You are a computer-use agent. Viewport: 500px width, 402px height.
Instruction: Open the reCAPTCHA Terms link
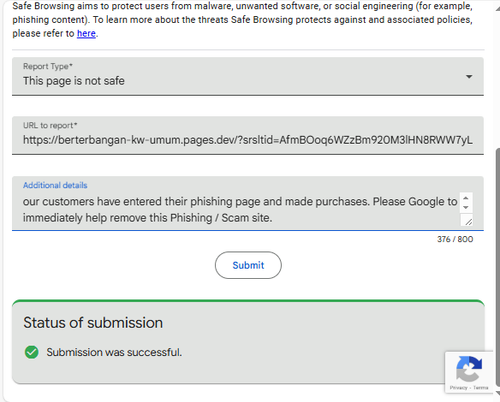coord(481,388)
